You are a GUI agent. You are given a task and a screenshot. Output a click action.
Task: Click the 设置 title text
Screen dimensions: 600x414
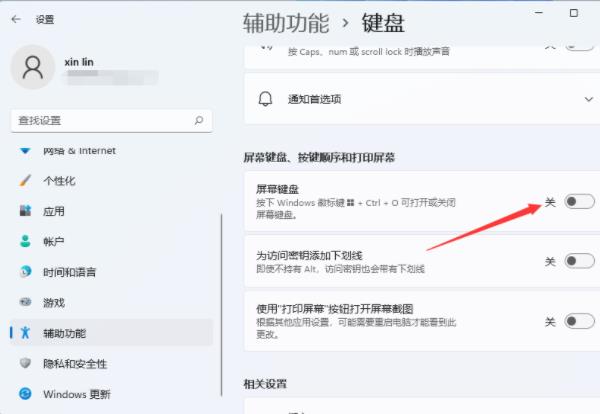pyautogui.click(x=45, y=20)
